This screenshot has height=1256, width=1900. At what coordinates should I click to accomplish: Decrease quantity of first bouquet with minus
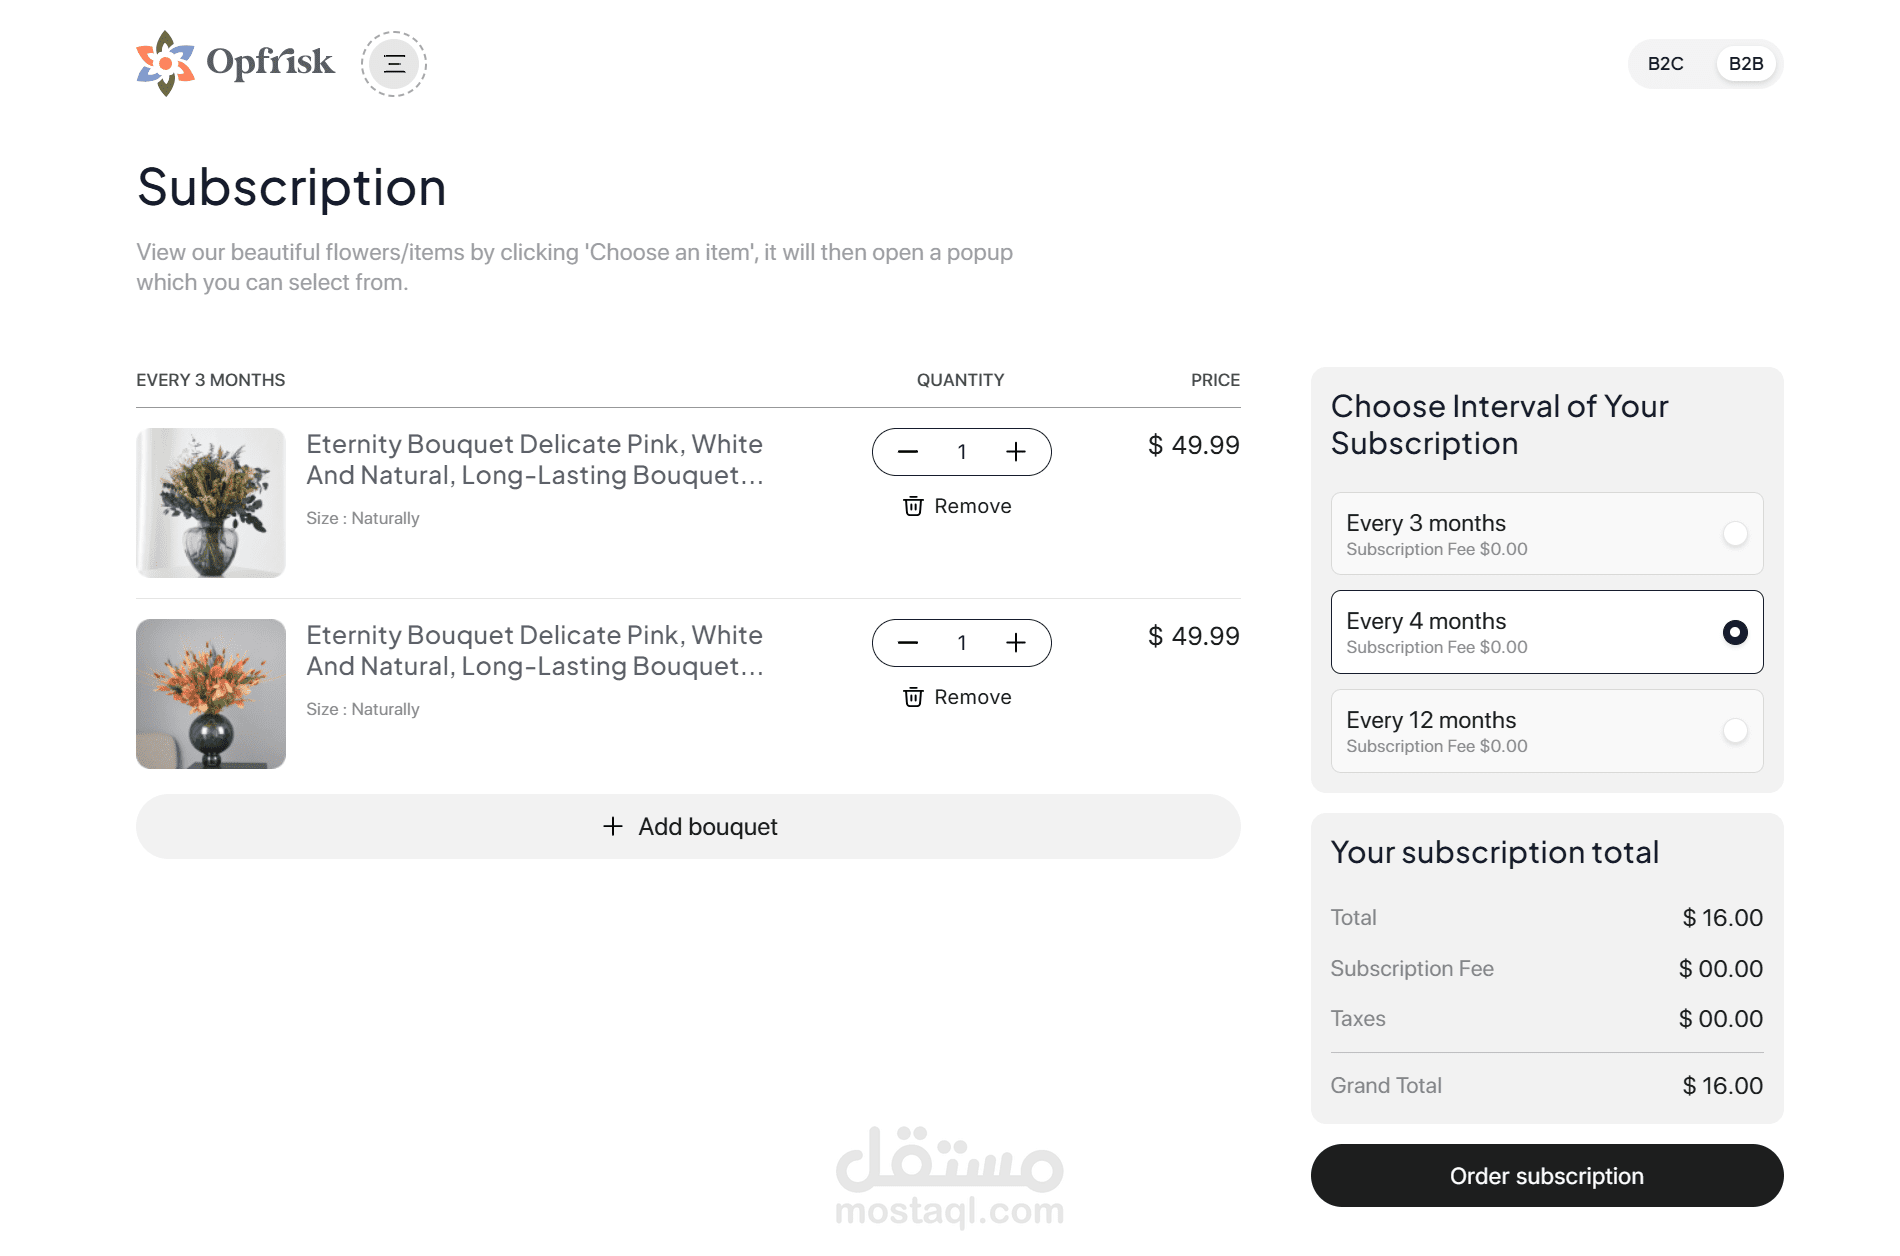[x=908, y=452]
